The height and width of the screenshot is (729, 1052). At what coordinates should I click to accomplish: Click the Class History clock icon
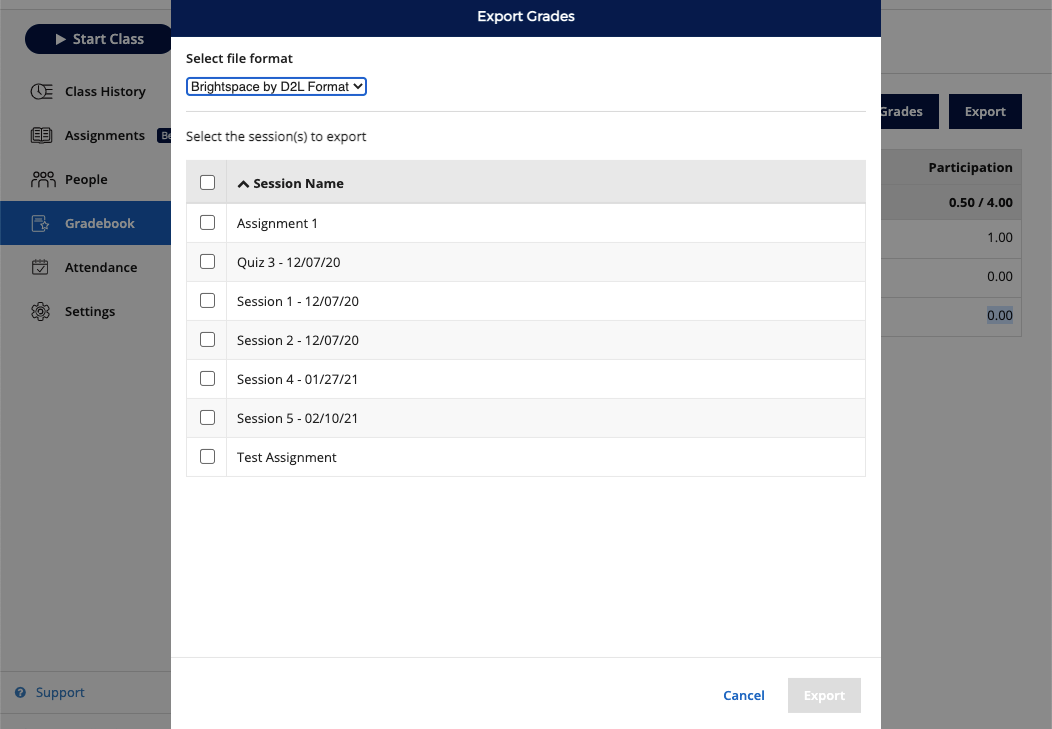(x=42, y=91)
